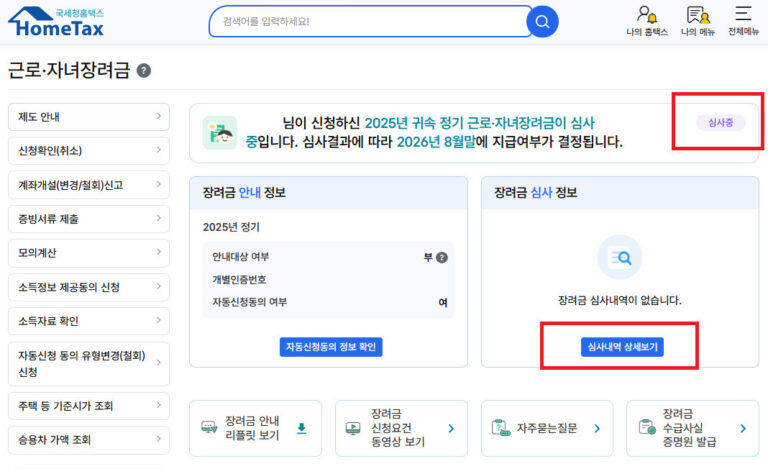
Task: Open 나의 홈택스 user icon
Action: pyautogui.click(x=647, y=22)
